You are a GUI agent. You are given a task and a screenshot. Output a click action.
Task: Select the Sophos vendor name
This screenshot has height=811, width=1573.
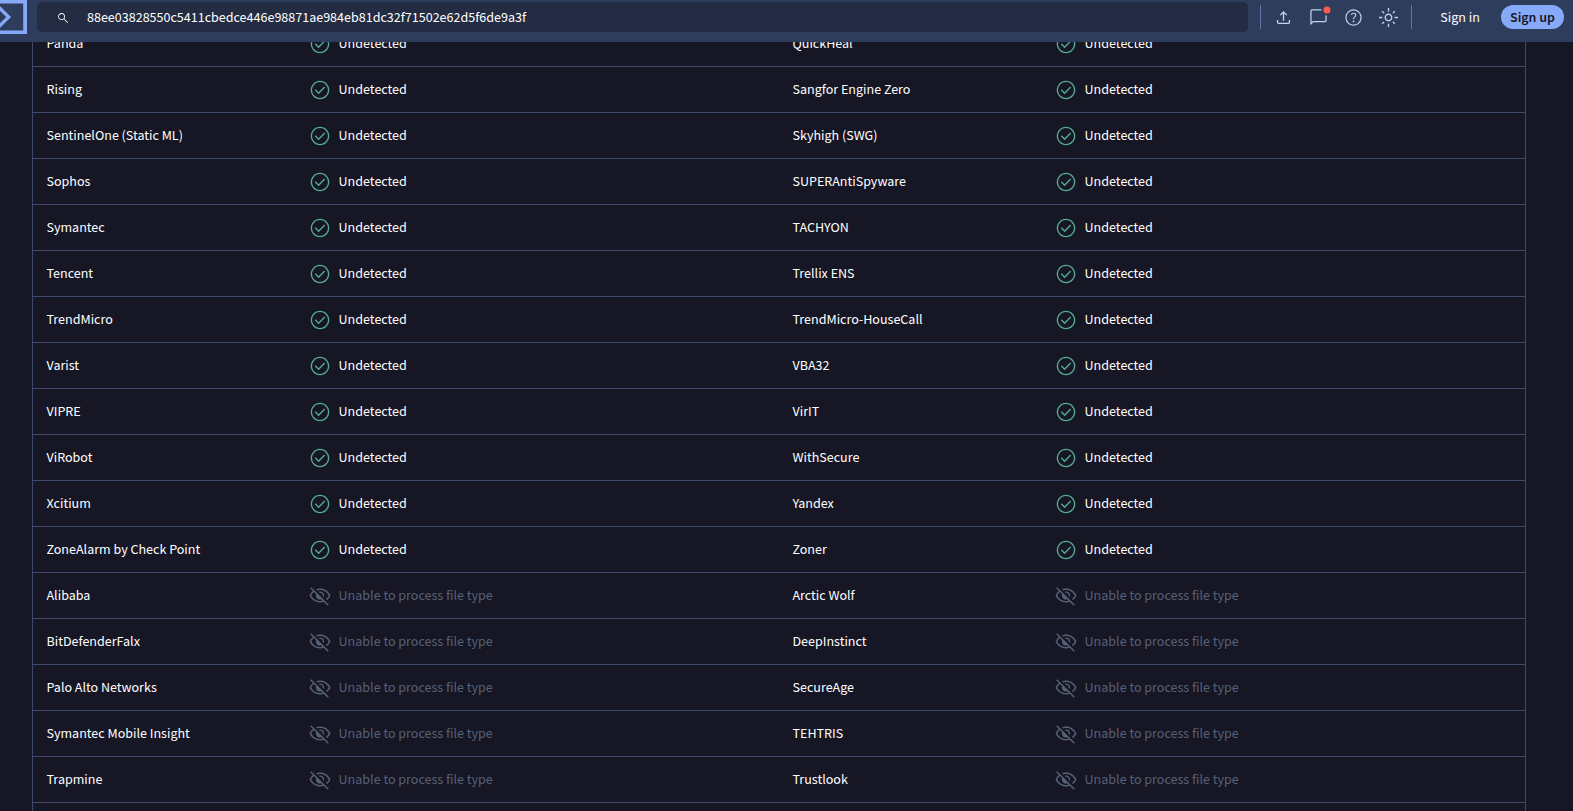pos(68,182)
